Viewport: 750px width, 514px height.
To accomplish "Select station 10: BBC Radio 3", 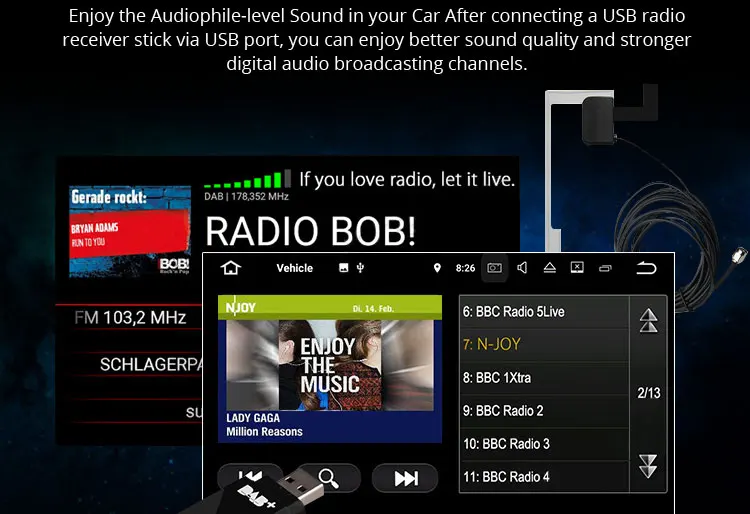I will [544, 444].
